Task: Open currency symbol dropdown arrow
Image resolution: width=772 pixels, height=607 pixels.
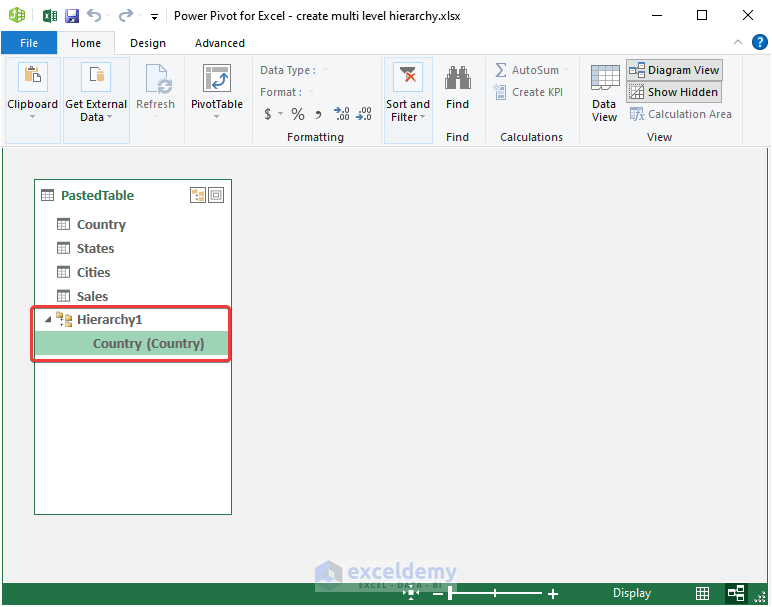Action: tap(280, 114)
